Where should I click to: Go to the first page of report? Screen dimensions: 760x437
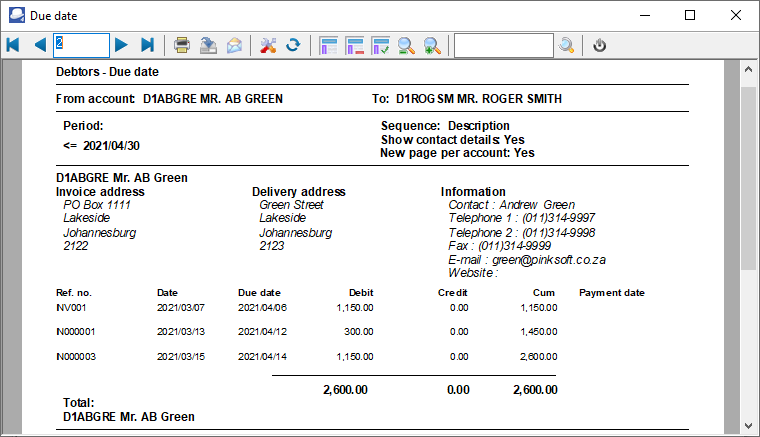coord(13,45)
